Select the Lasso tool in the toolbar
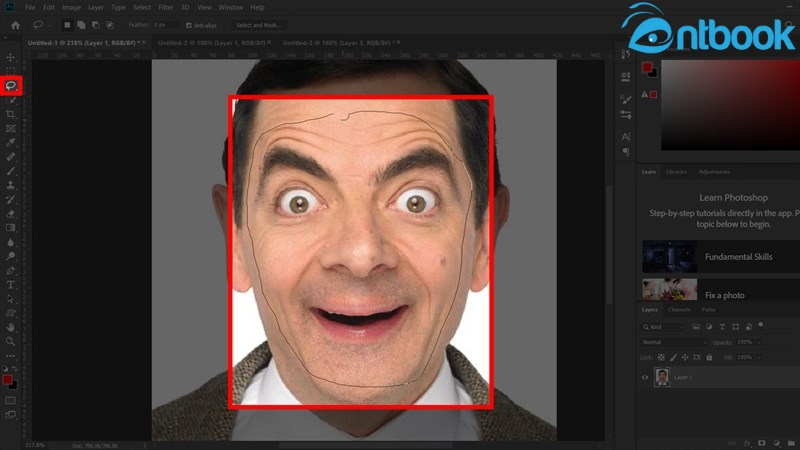 (x=11, y=85)
